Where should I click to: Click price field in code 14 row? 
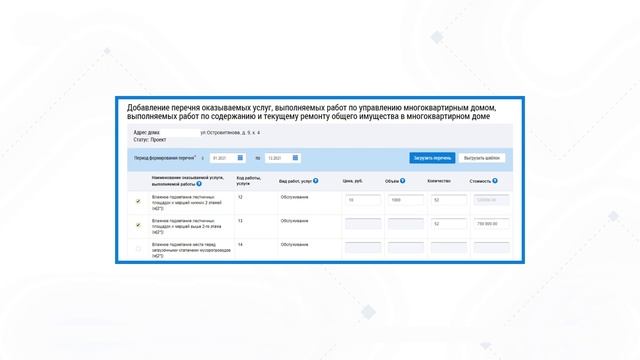(x=363, y=247)
